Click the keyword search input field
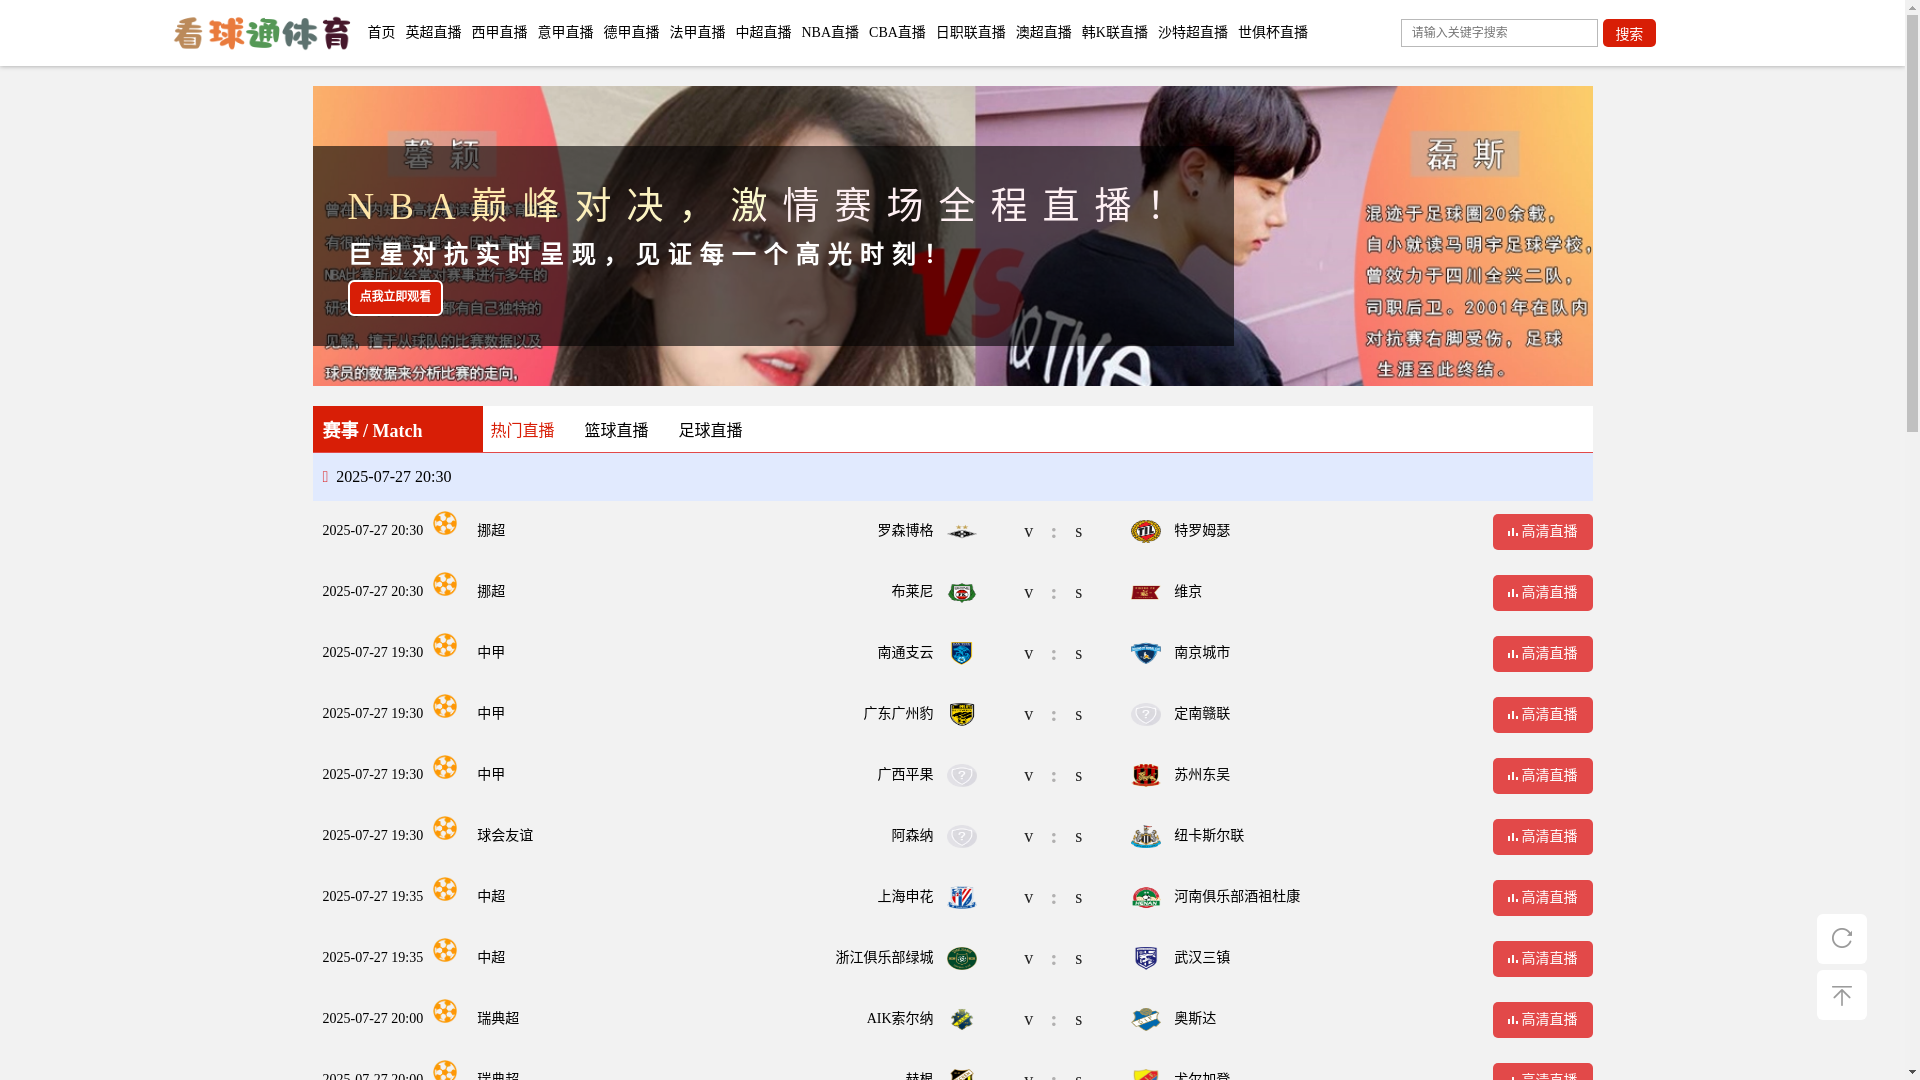This screenshot has height=1080, width=1920. (1499, 33)
